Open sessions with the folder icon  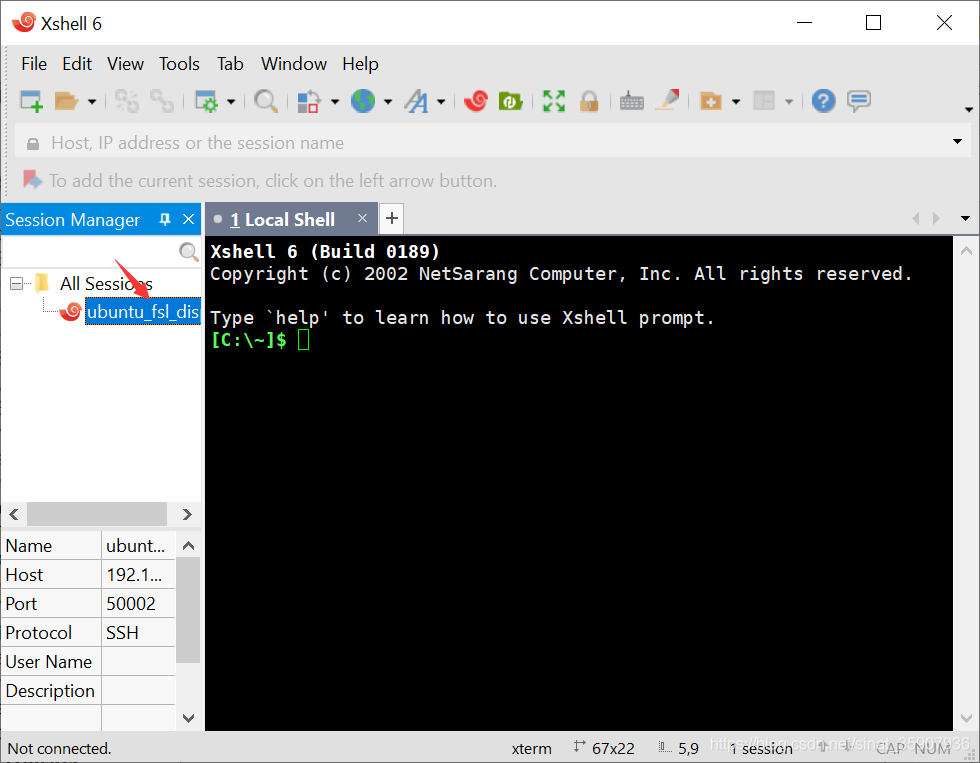point(66,101)
